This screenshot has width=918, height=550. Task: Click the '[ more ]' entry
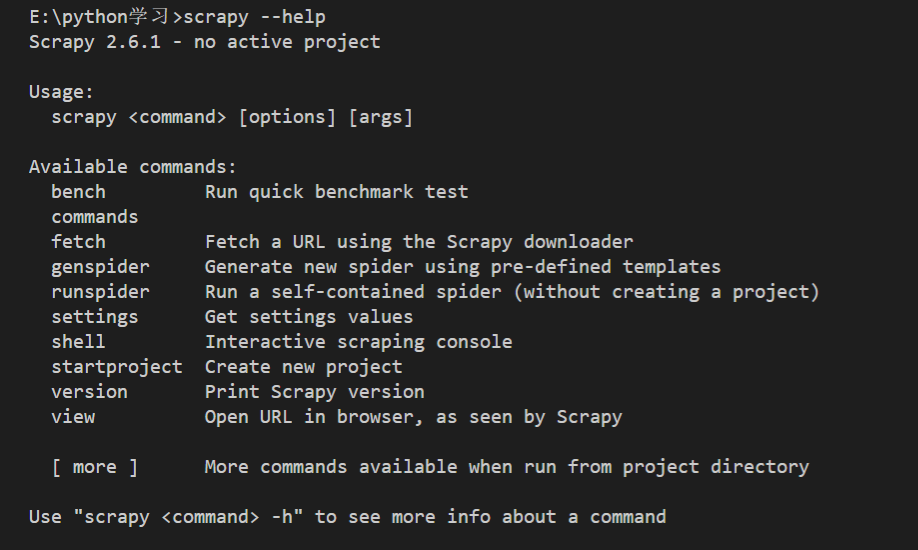click(x=95, y=467)
